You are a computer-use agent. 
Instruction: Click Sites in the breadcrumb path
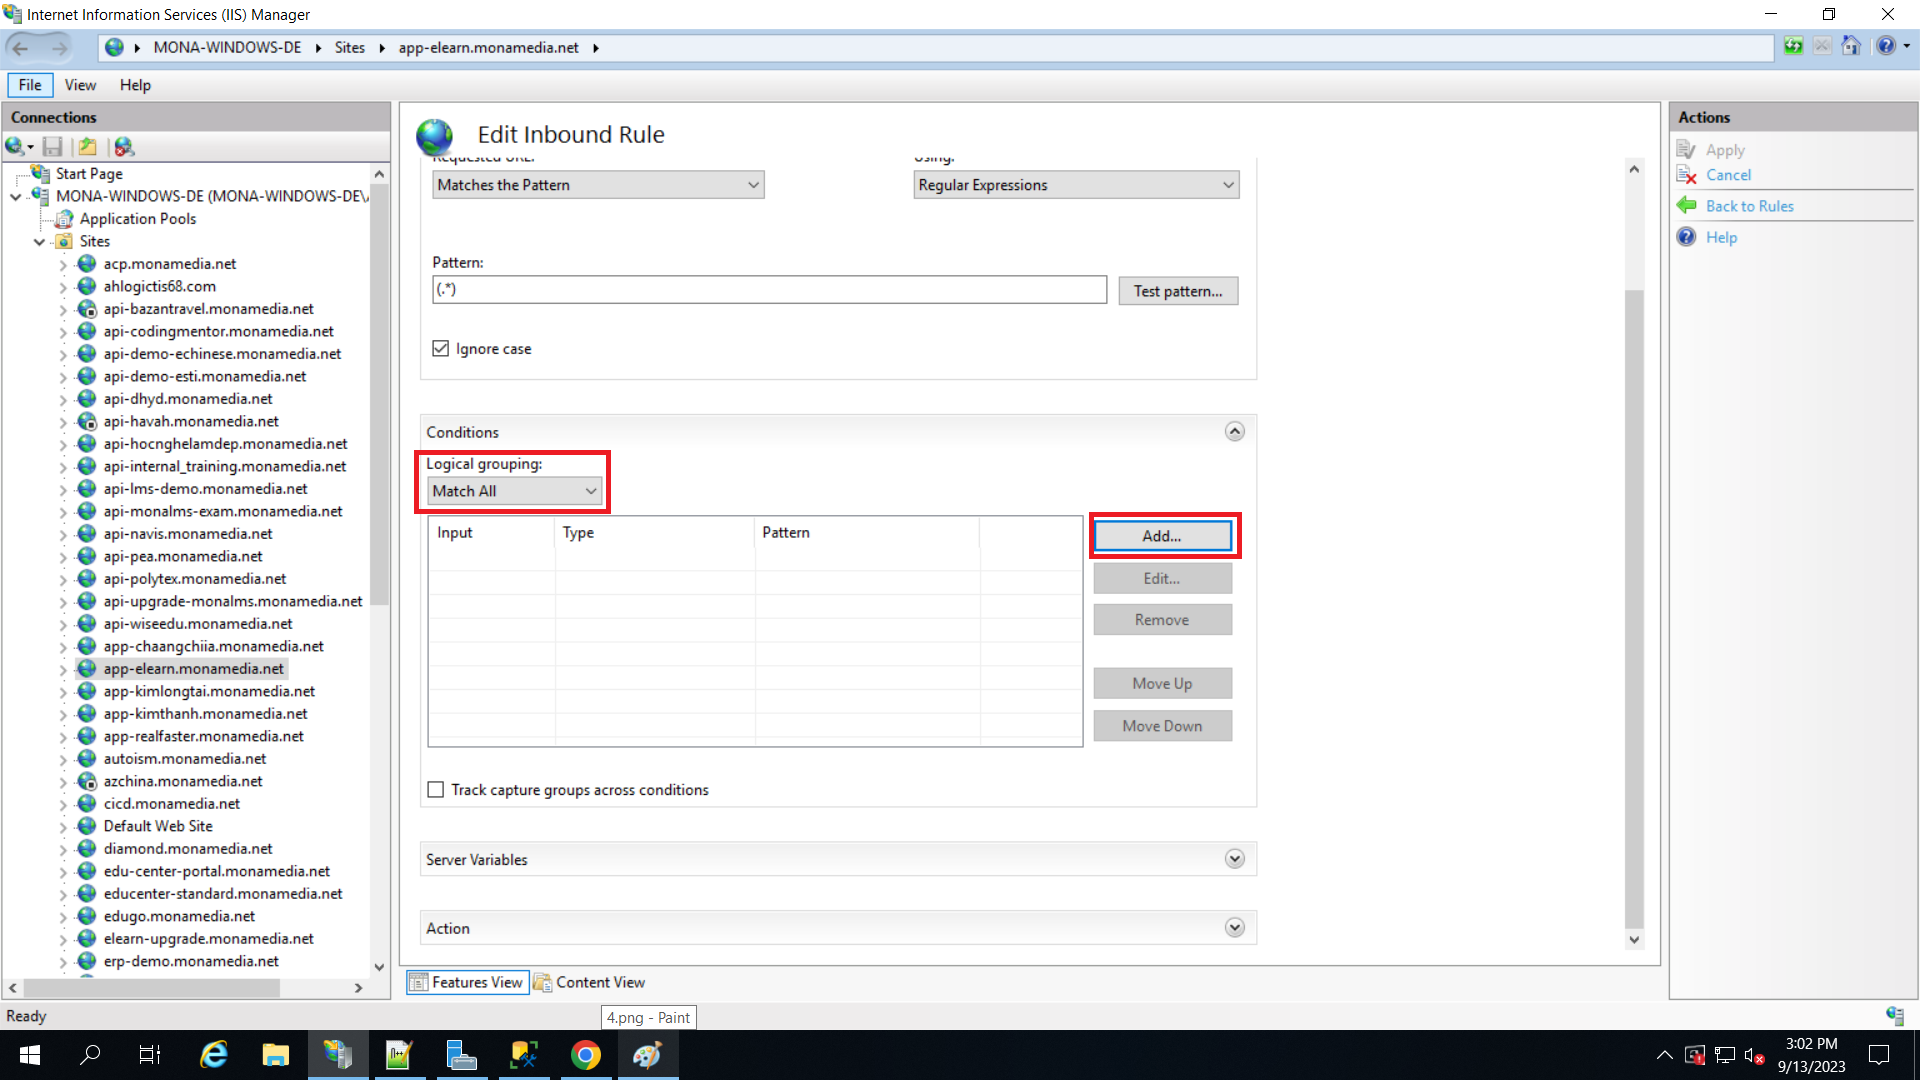coord(350,48)
